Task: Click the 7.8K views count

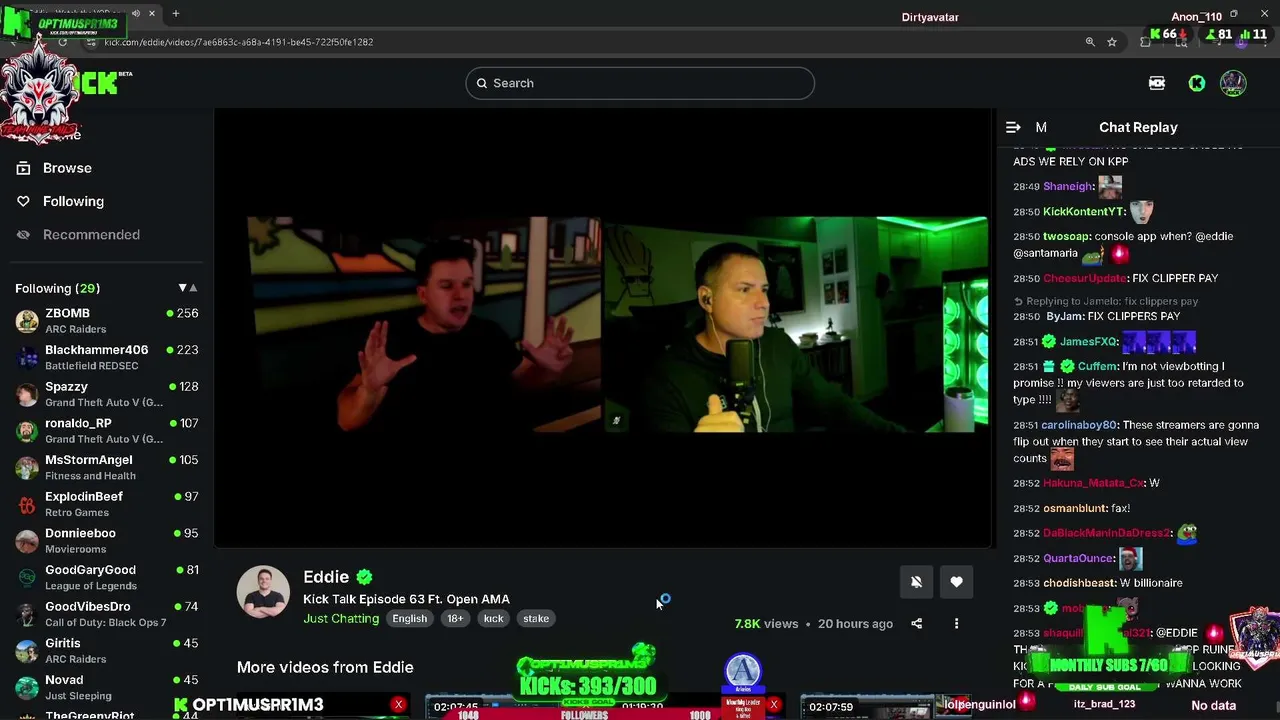Action: [x=766, y=624]
